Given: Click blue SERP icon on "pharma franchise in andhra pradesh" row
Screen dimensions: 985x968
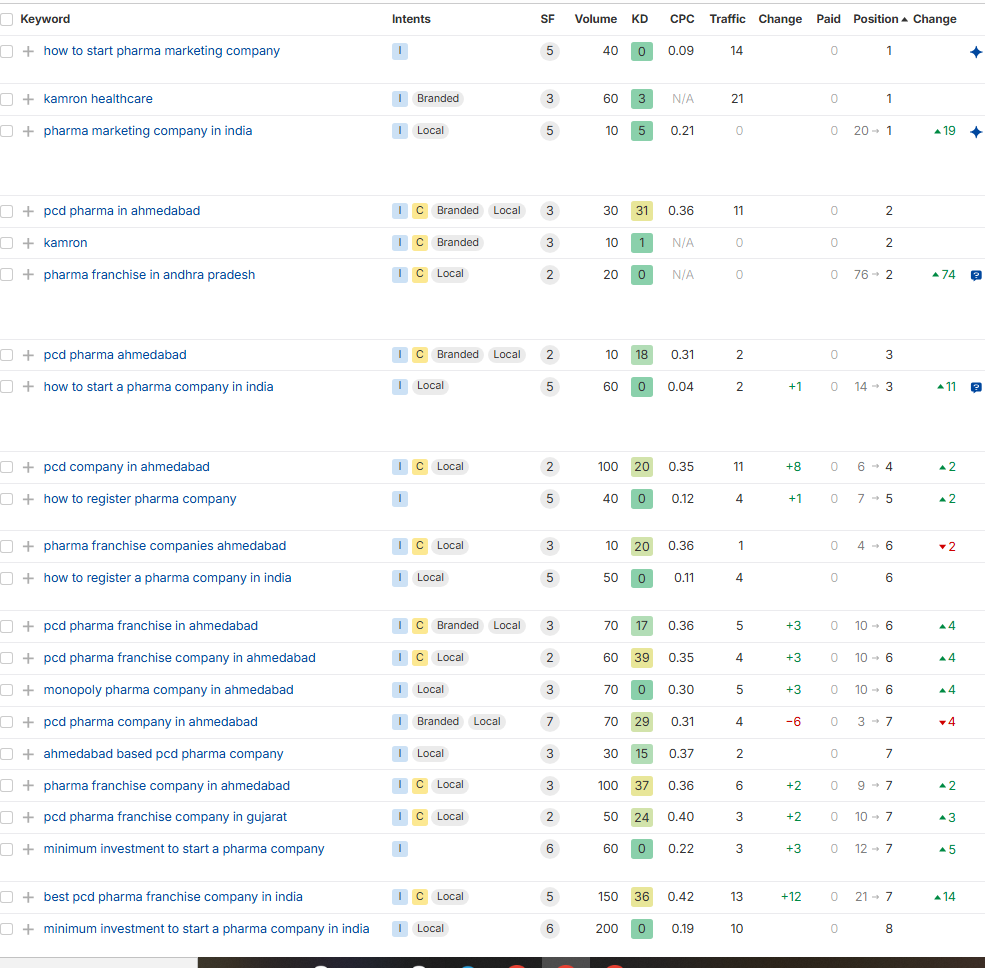Looking at the screenshot, I should 976,275.
